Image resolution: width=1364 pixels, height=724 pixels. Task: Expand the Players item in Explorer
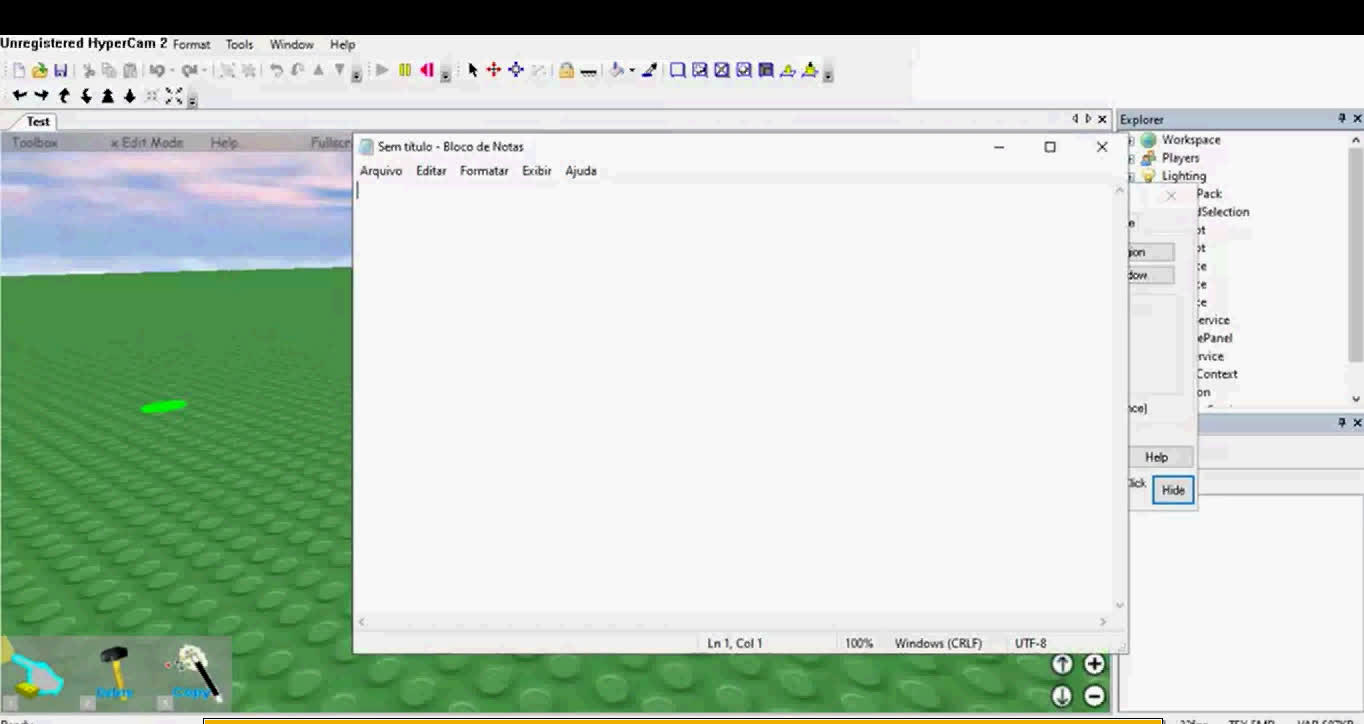(x=1134, y=158)
